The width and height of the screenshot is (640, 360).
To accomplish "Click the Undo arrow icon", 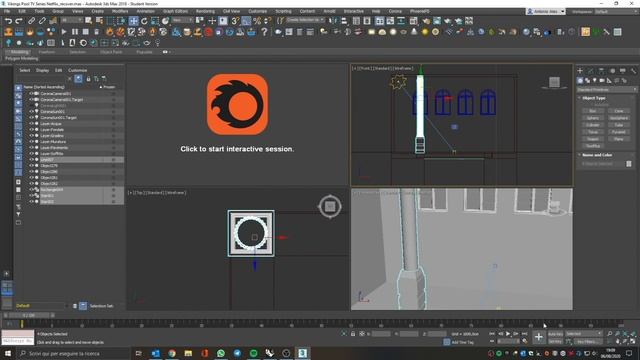I will 8,21.
